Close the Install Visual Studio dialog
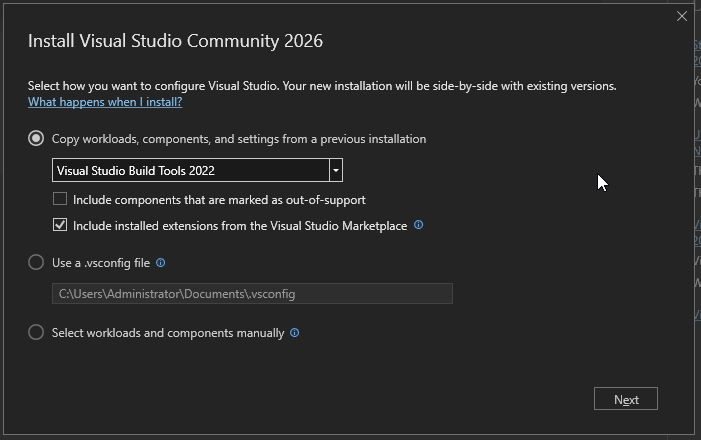Viewport: 701px width, 440px height. click(682, 17)
